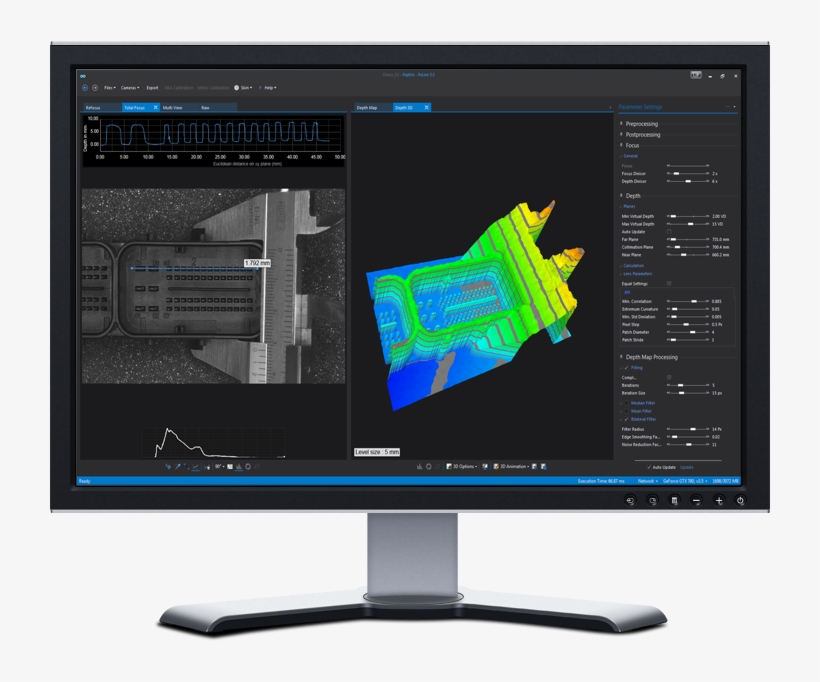Click the monitor plus button icon

point(718,500)
